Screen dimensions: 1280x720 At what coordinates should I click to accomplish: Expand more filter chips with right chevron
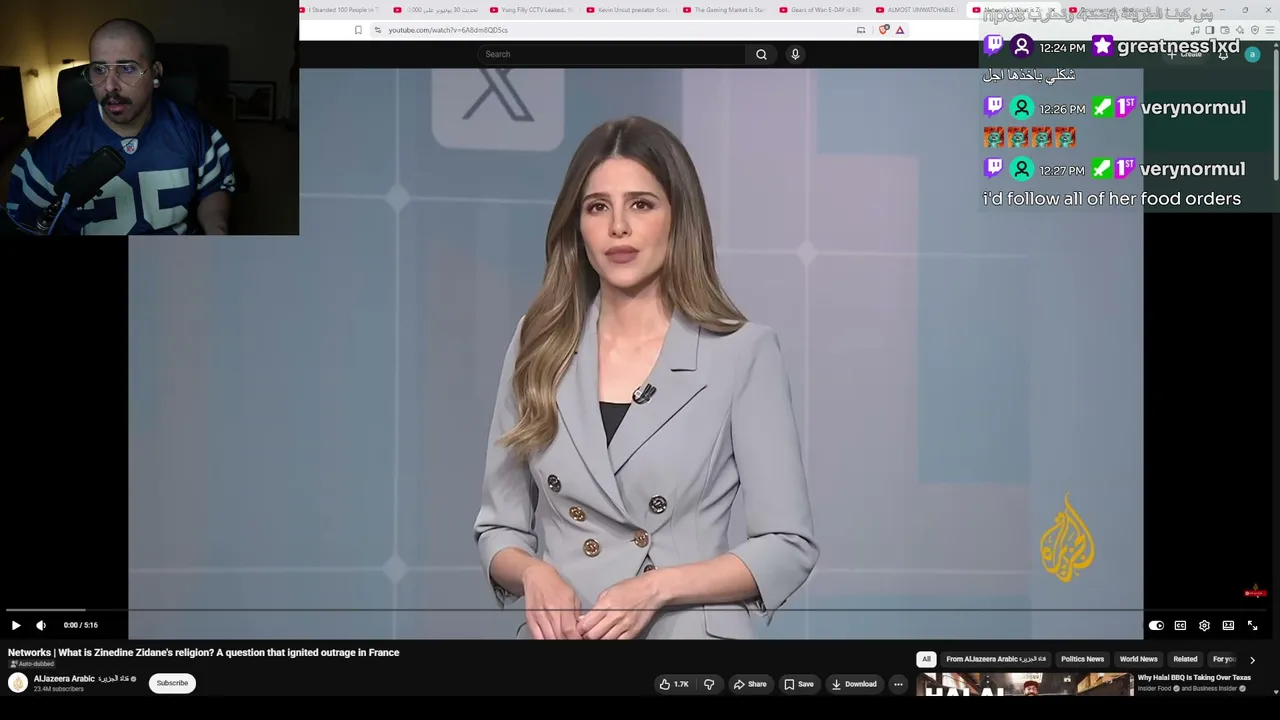tap(1252, 660)
